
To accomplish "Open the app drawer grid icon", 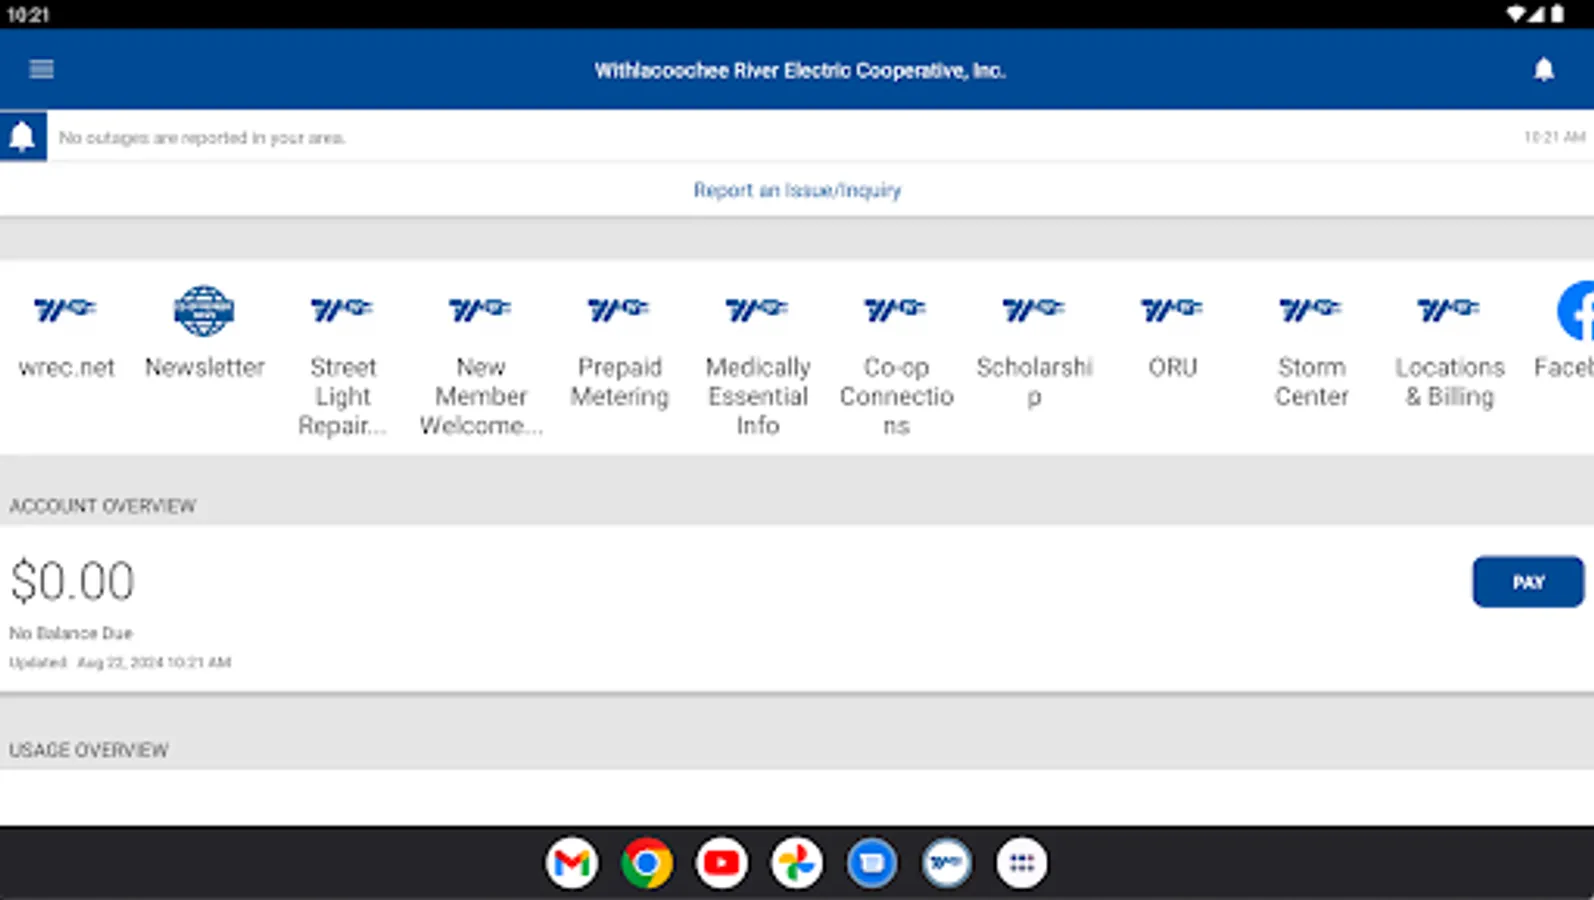I will [1022, 862].
